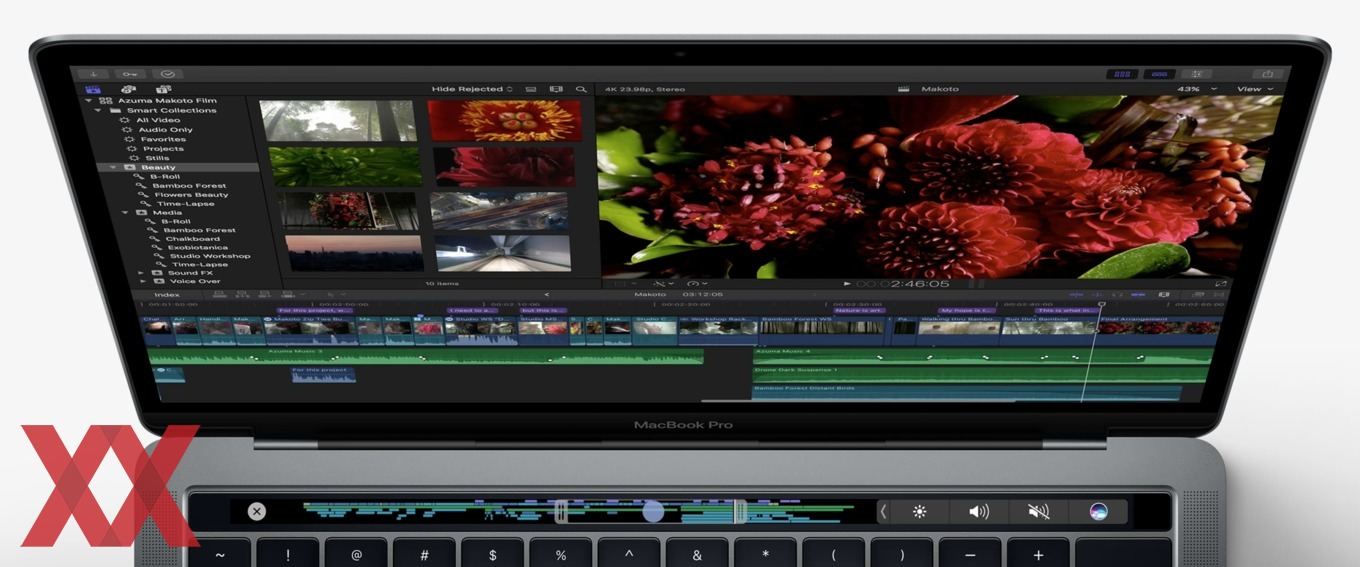Tap the Siri button on Touch Bar
The height and width of the screenshot is (567, 1360).
point(1099,511)
